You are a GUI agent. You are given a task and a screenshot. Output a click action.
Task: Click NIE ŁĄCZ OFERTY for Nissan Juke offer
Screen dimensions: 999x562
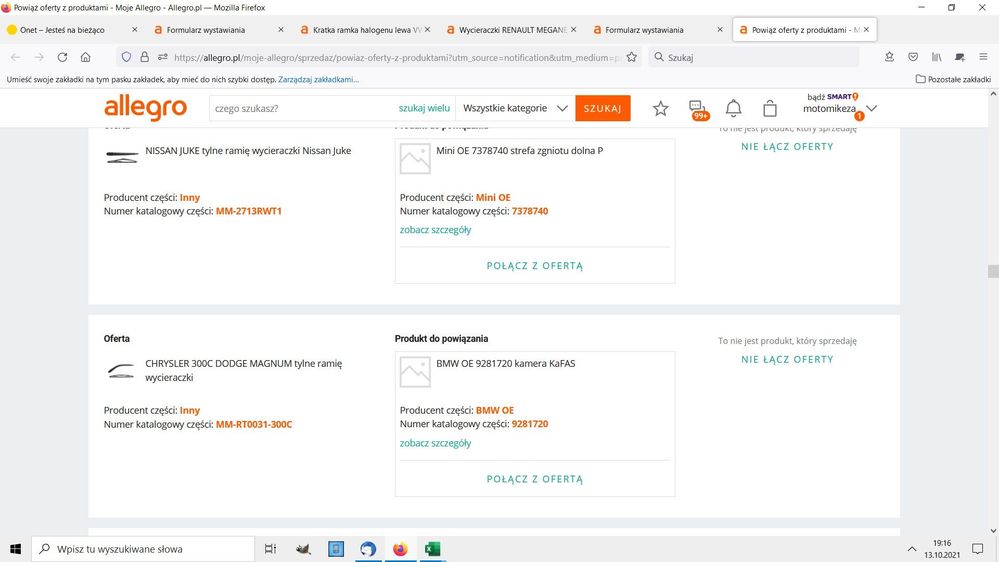point(787,147)
